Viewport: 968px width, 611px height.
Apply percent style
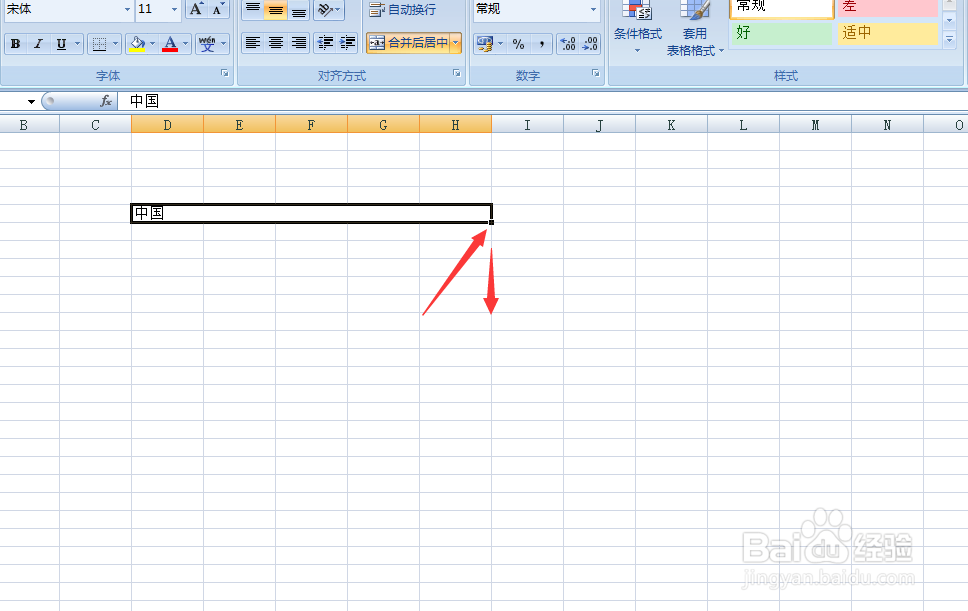point(519,44)
